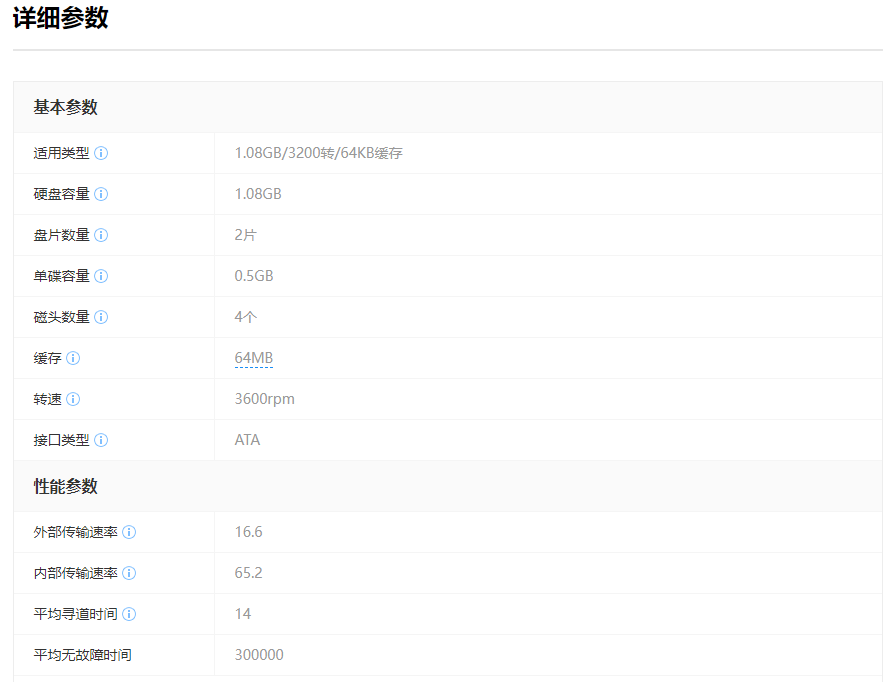Open the 盘片数量 info tooltip icon

point(101,235)
